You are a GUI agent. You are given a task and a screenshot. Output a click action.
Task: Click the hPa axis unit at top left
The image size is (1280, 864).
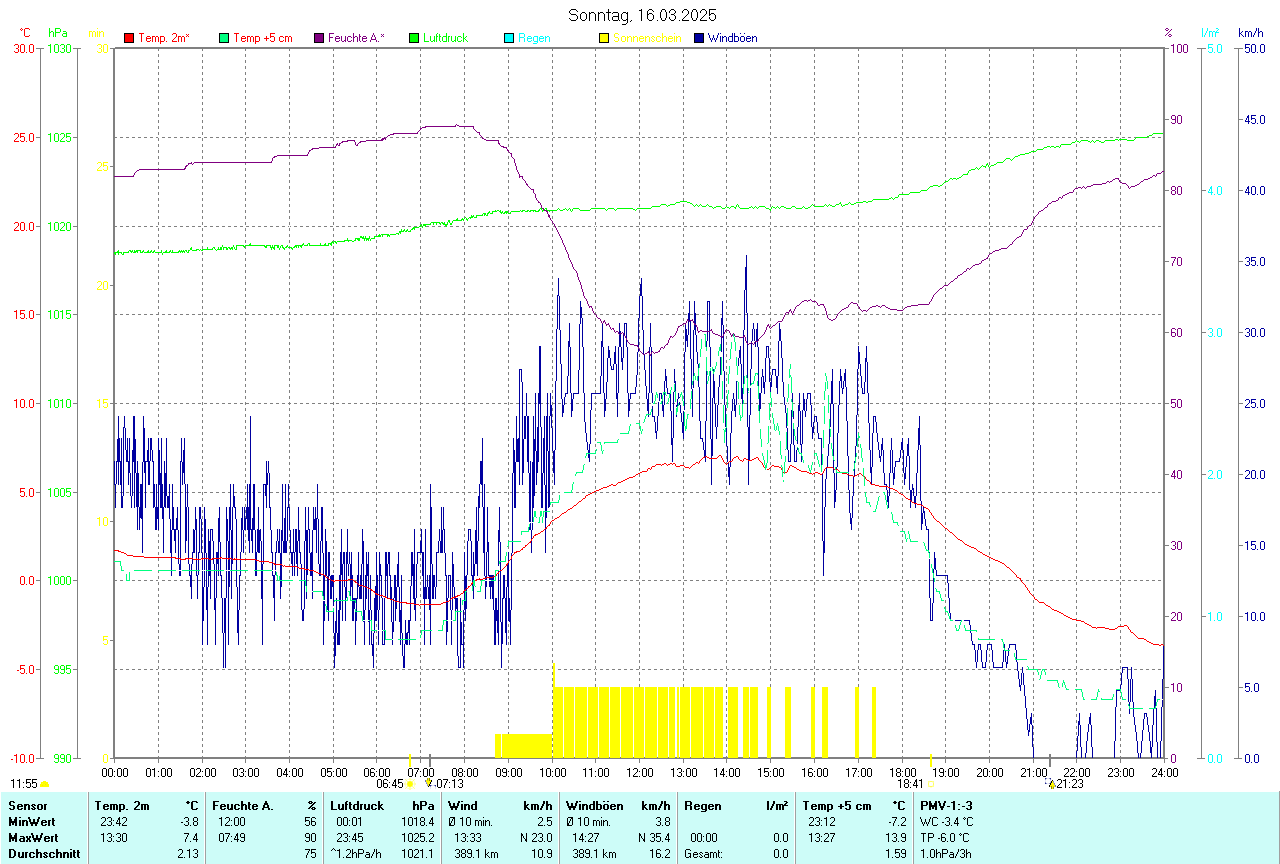click(57, 33)
